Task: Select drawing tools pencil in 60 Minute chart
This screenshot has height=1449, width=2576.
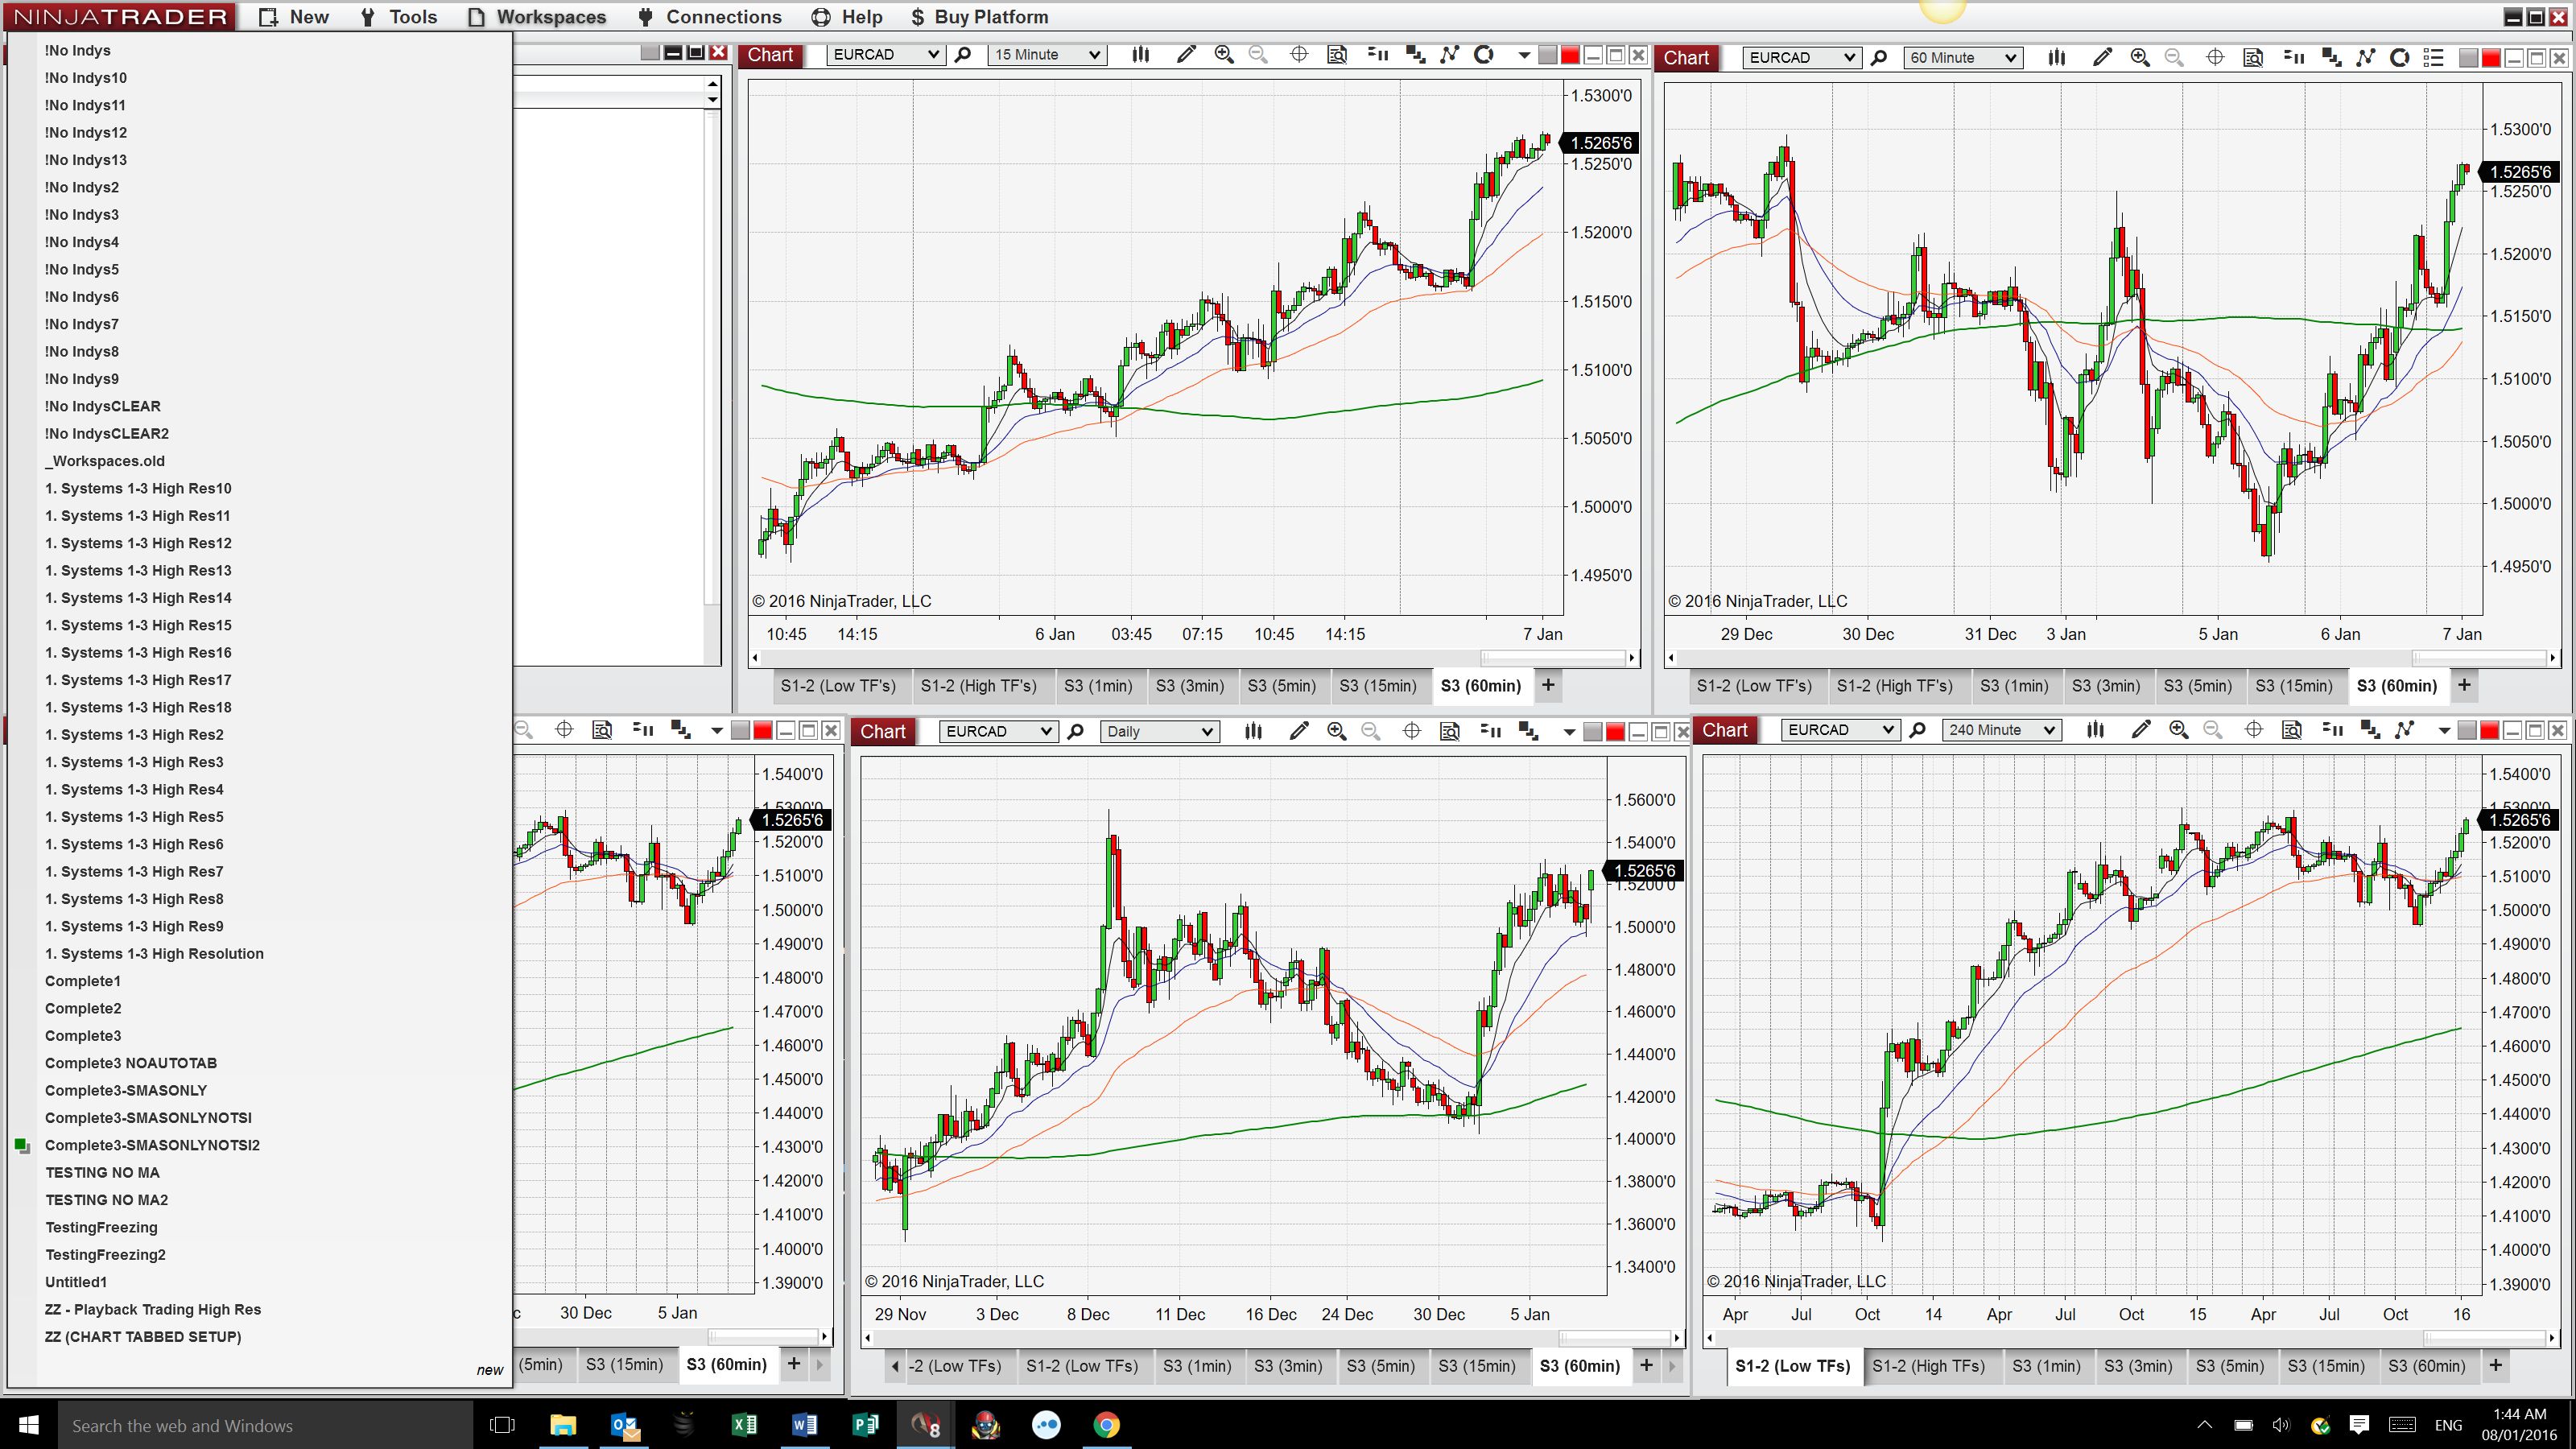Action: 2101,58
